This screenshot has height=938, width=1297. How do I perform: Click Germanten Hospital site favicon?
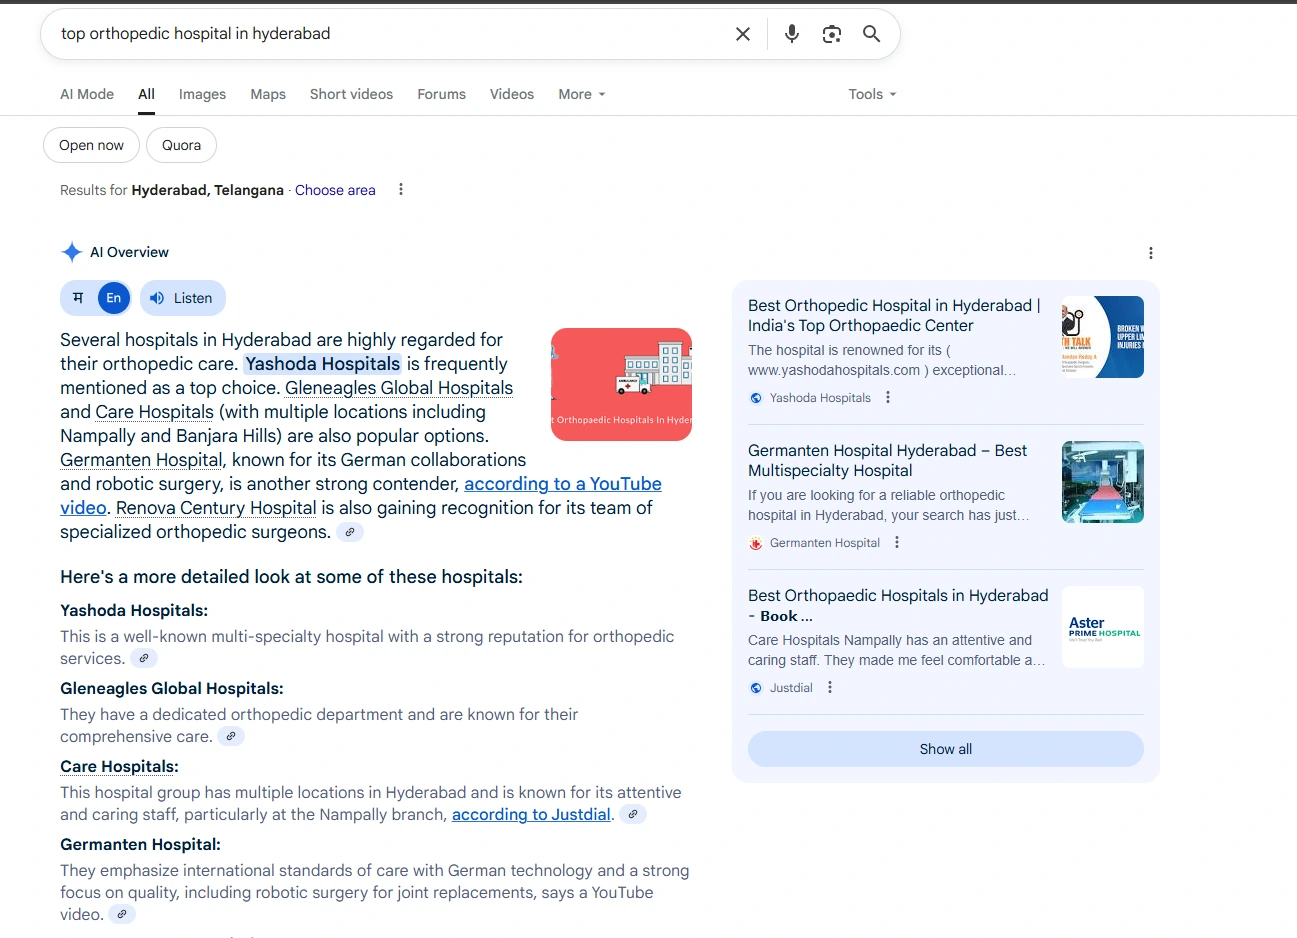756,543
